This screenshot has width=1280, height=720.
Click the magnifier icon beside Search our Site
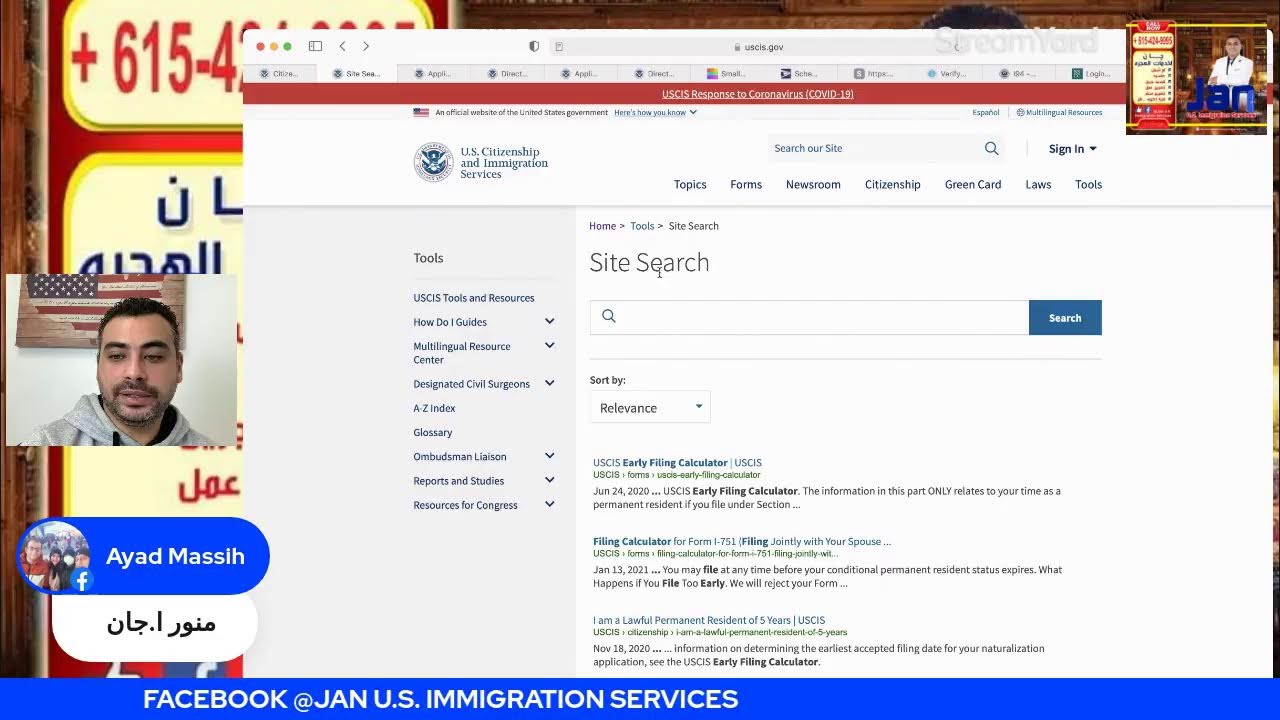991,148
